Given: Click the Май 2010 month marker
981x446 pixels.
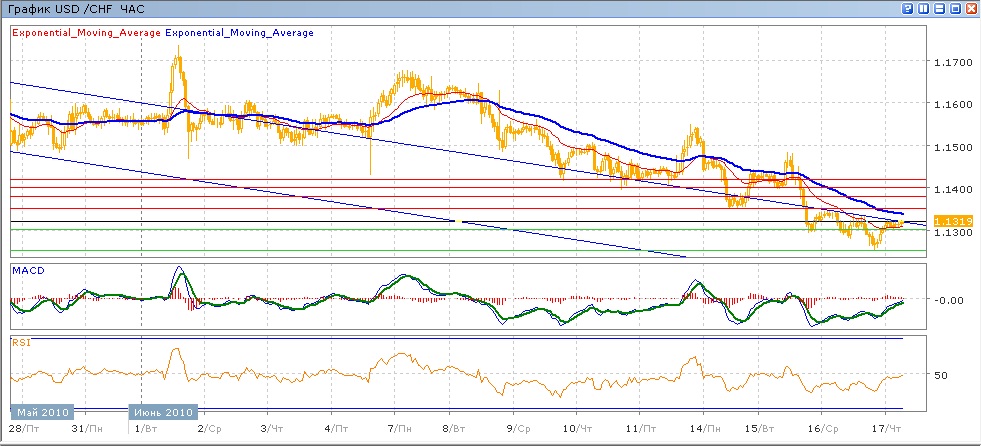Looking at the screenshot, I should coord(38,412).
